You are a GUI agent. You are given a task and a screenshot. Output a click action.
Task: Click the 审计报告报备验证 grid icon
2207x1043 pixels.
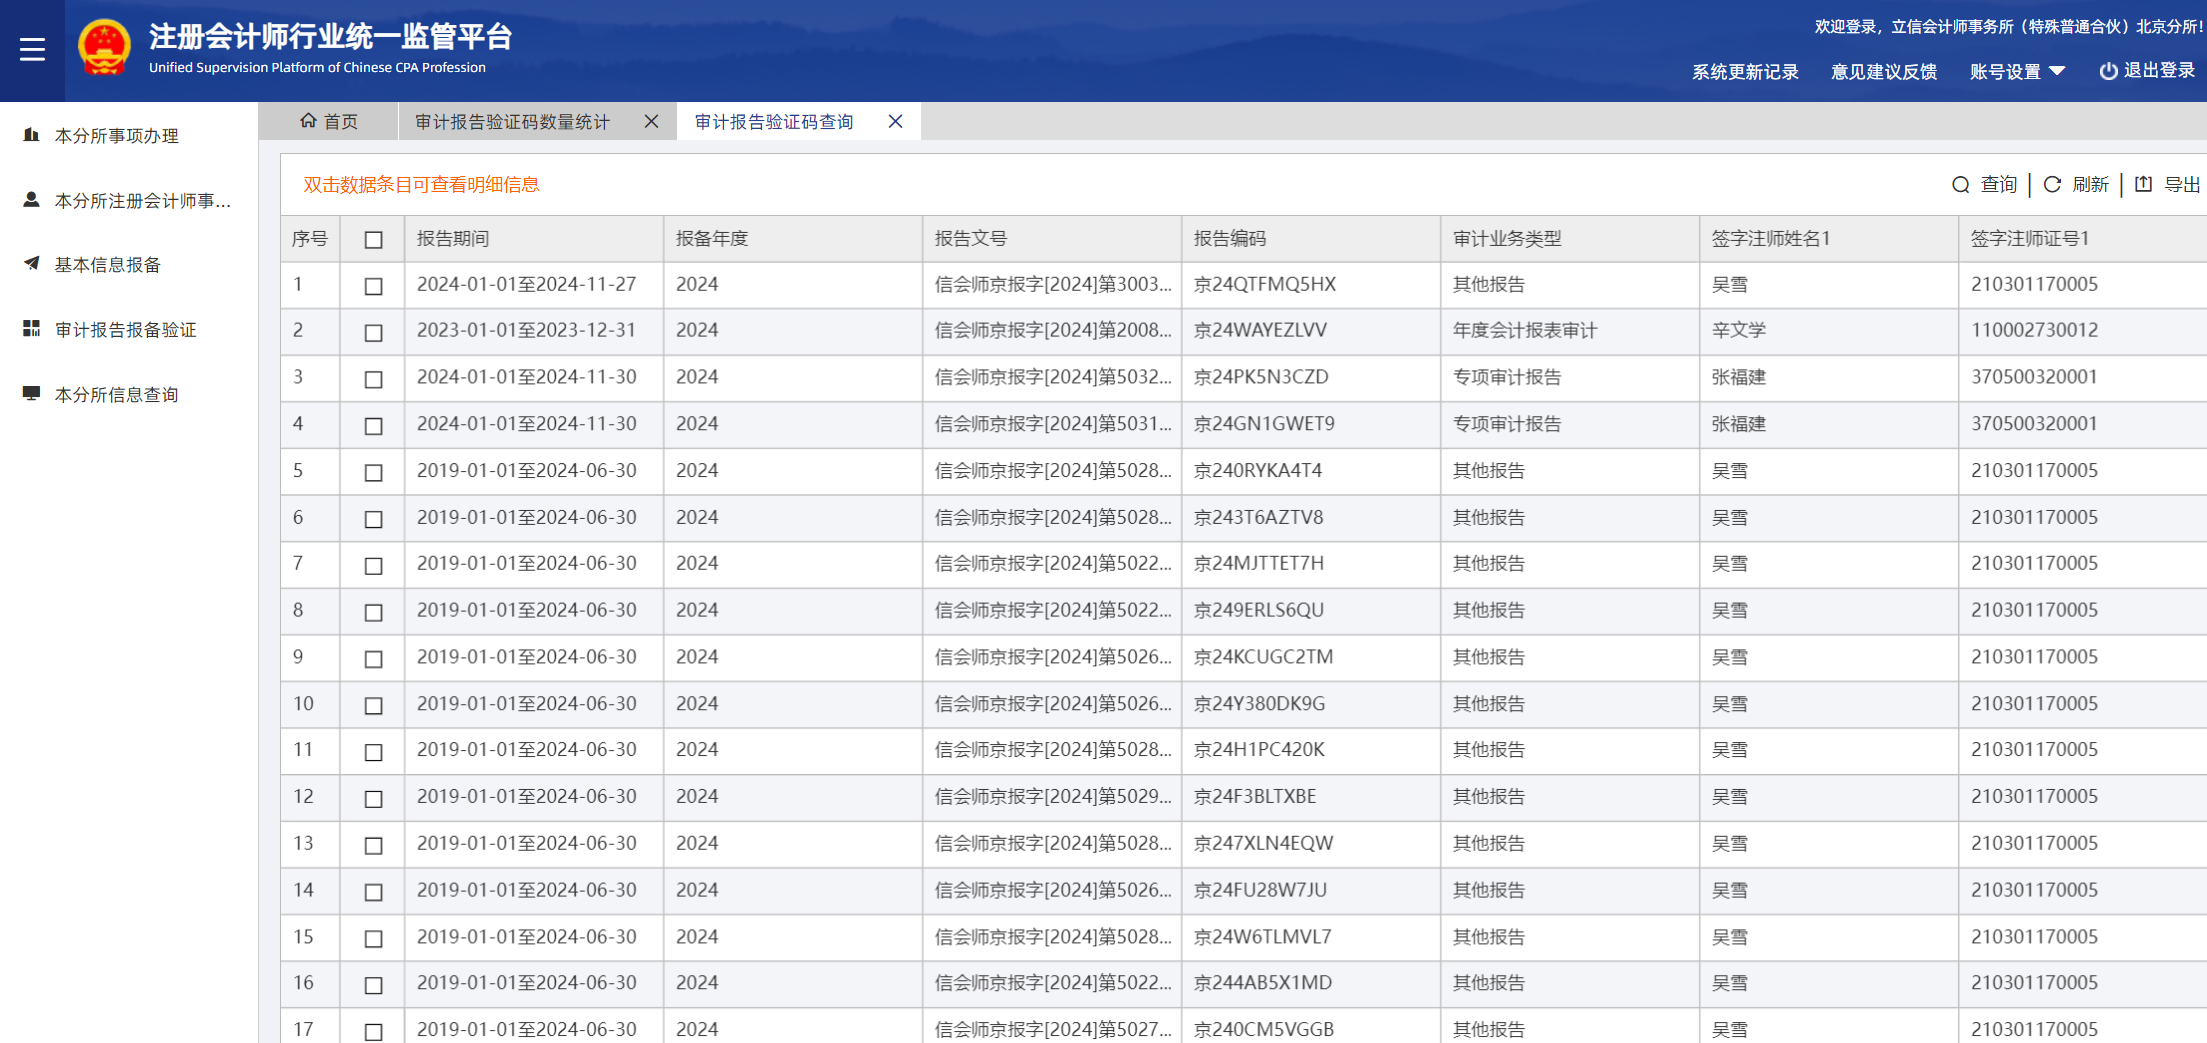point(32,329)
